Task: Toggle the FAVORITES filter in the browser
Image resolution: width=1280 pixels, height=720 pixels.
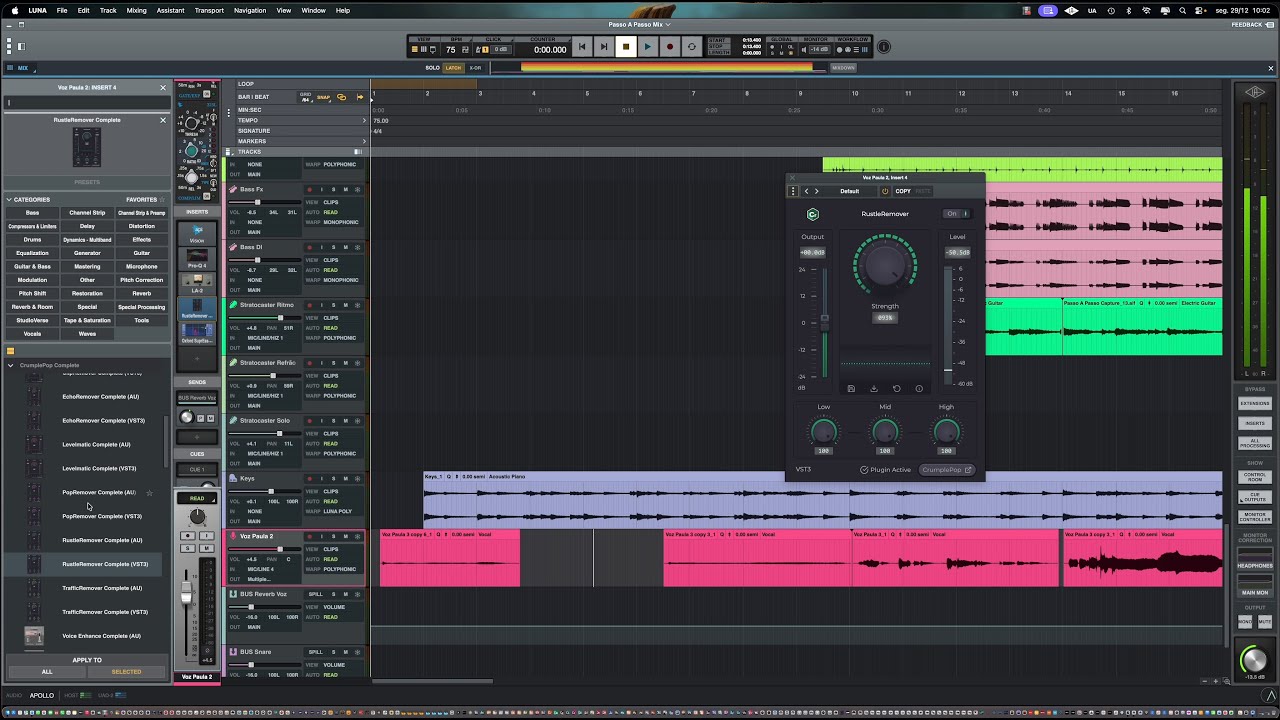Action: pos(145,199)
